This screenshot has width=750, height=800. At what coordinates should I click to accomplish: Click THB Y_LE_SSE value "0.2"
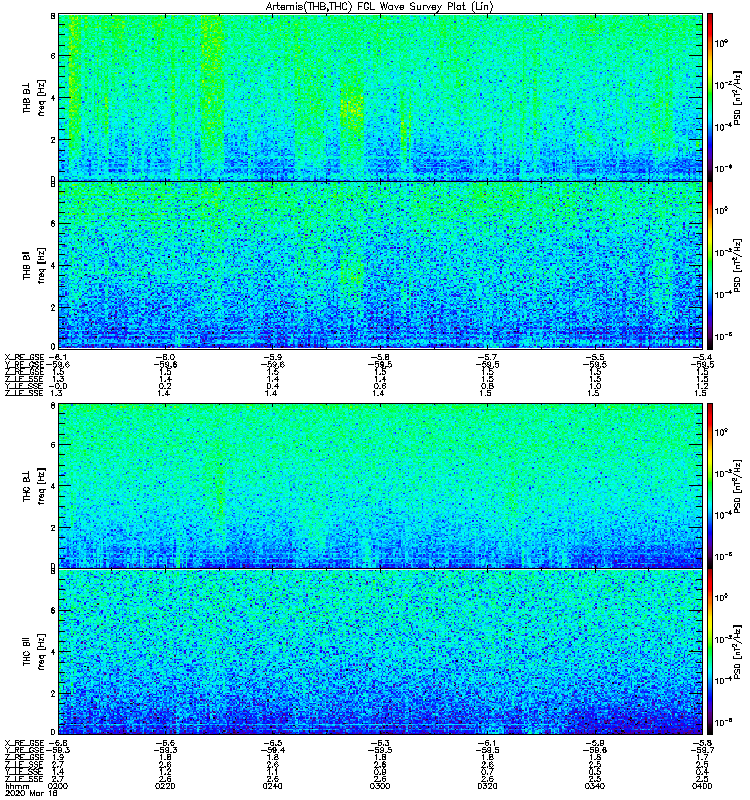point(165,386)
